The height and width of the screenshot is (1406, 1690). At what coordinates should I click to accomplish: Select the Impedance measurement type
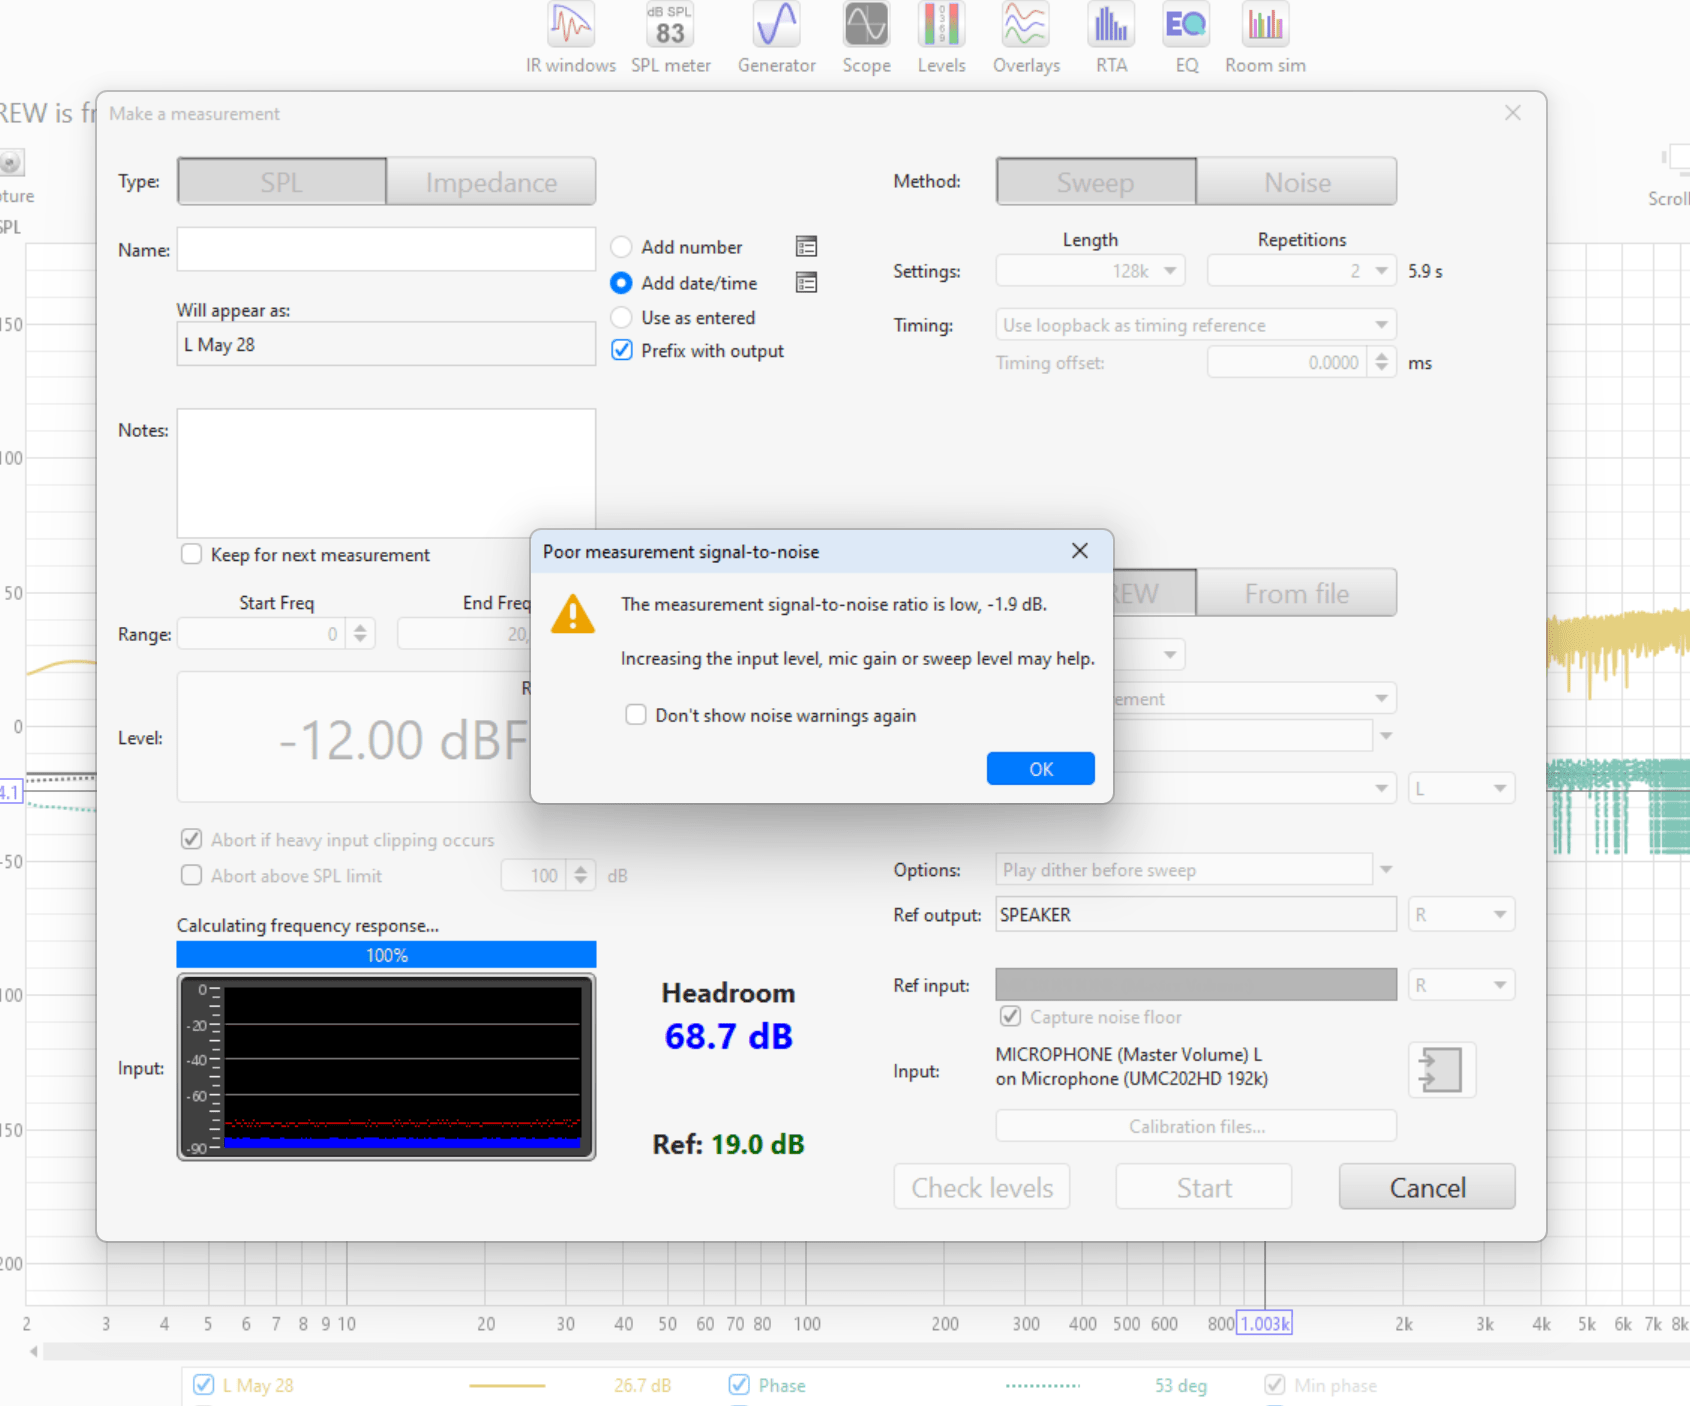pos(491,182)
